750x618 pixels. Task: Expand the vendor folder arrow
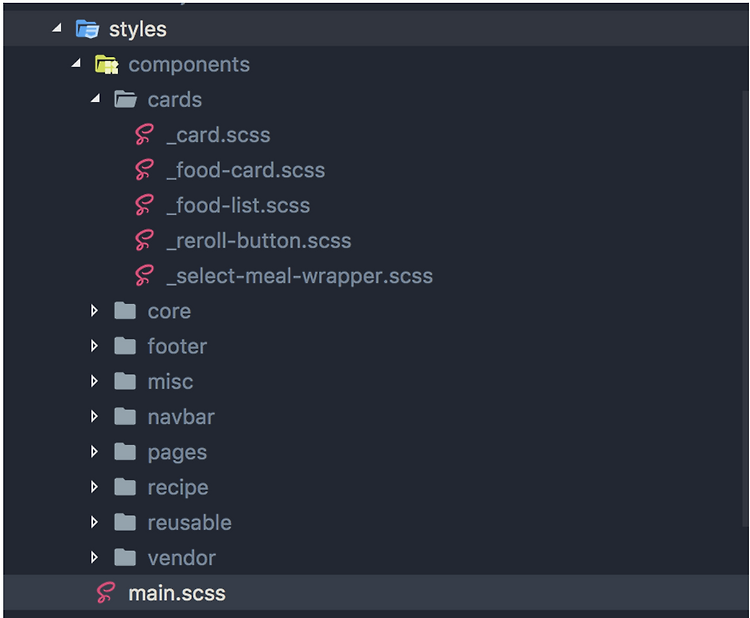[x=95, y=557]
